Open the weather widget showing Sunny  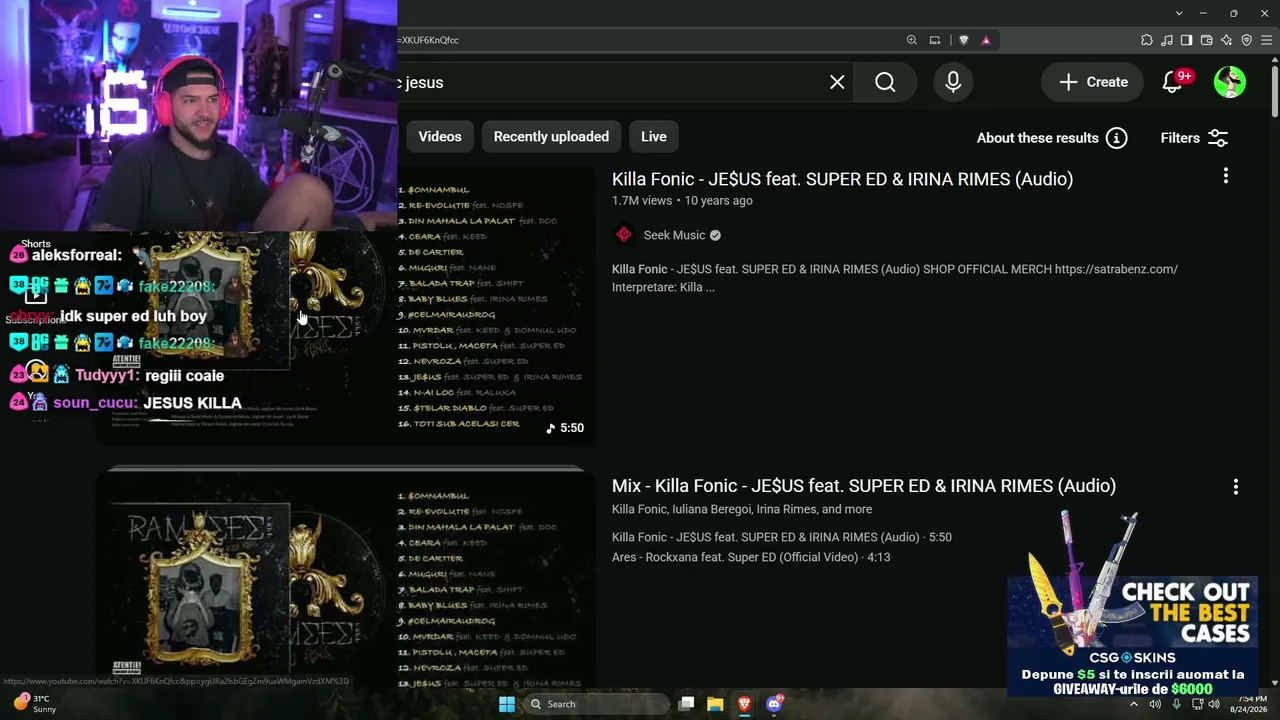35,704
